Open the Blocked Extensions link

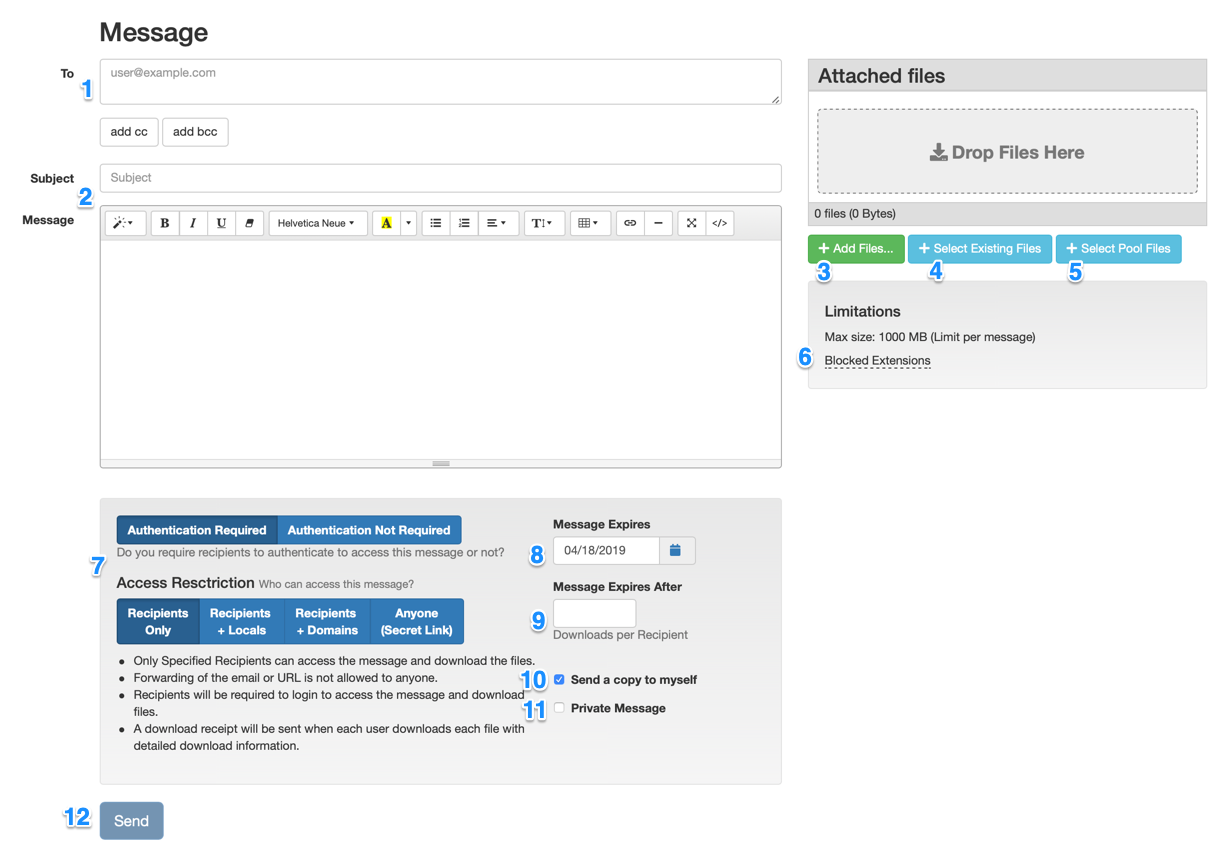(x=877, y=361)
